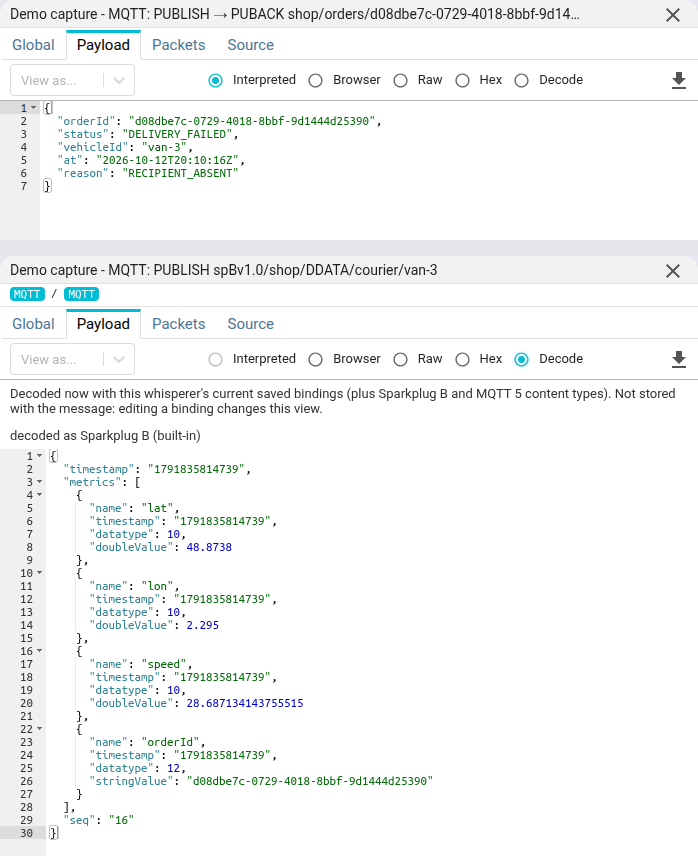Image resolution: width=698 pixels, height=856 pixels.
Task: Click lon doubleValue 2.295
Action: 202,625
